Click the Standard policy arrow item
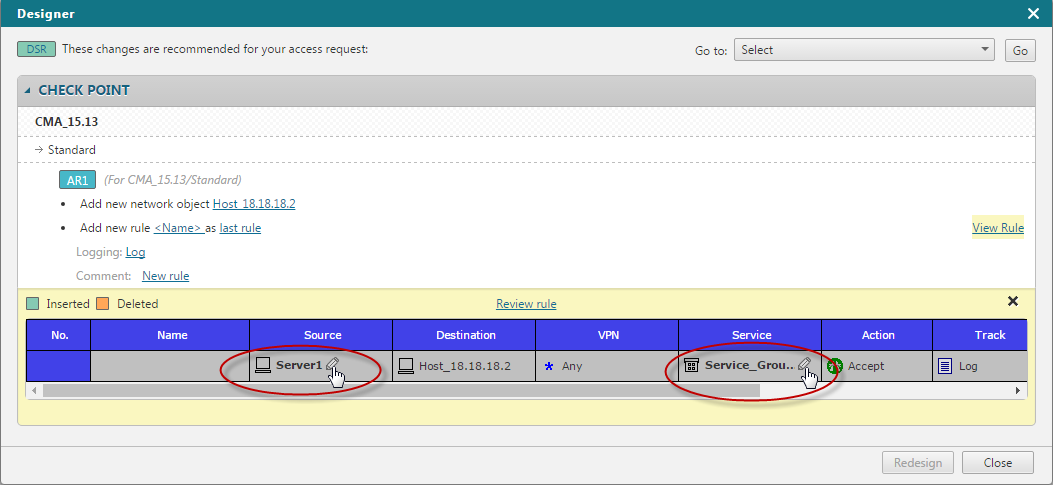 click(66, 150)
